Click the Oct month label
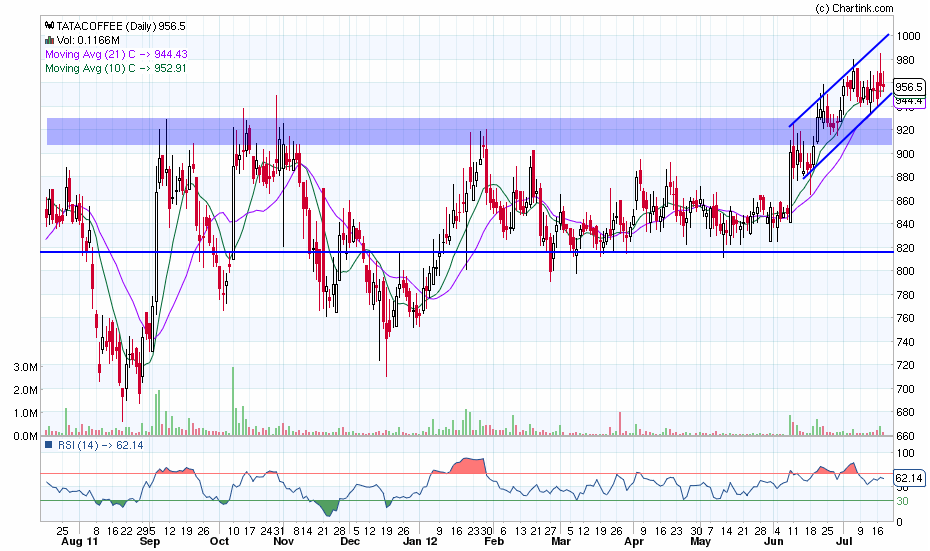Viewport: 930px width, 551px height. (219, 542)
